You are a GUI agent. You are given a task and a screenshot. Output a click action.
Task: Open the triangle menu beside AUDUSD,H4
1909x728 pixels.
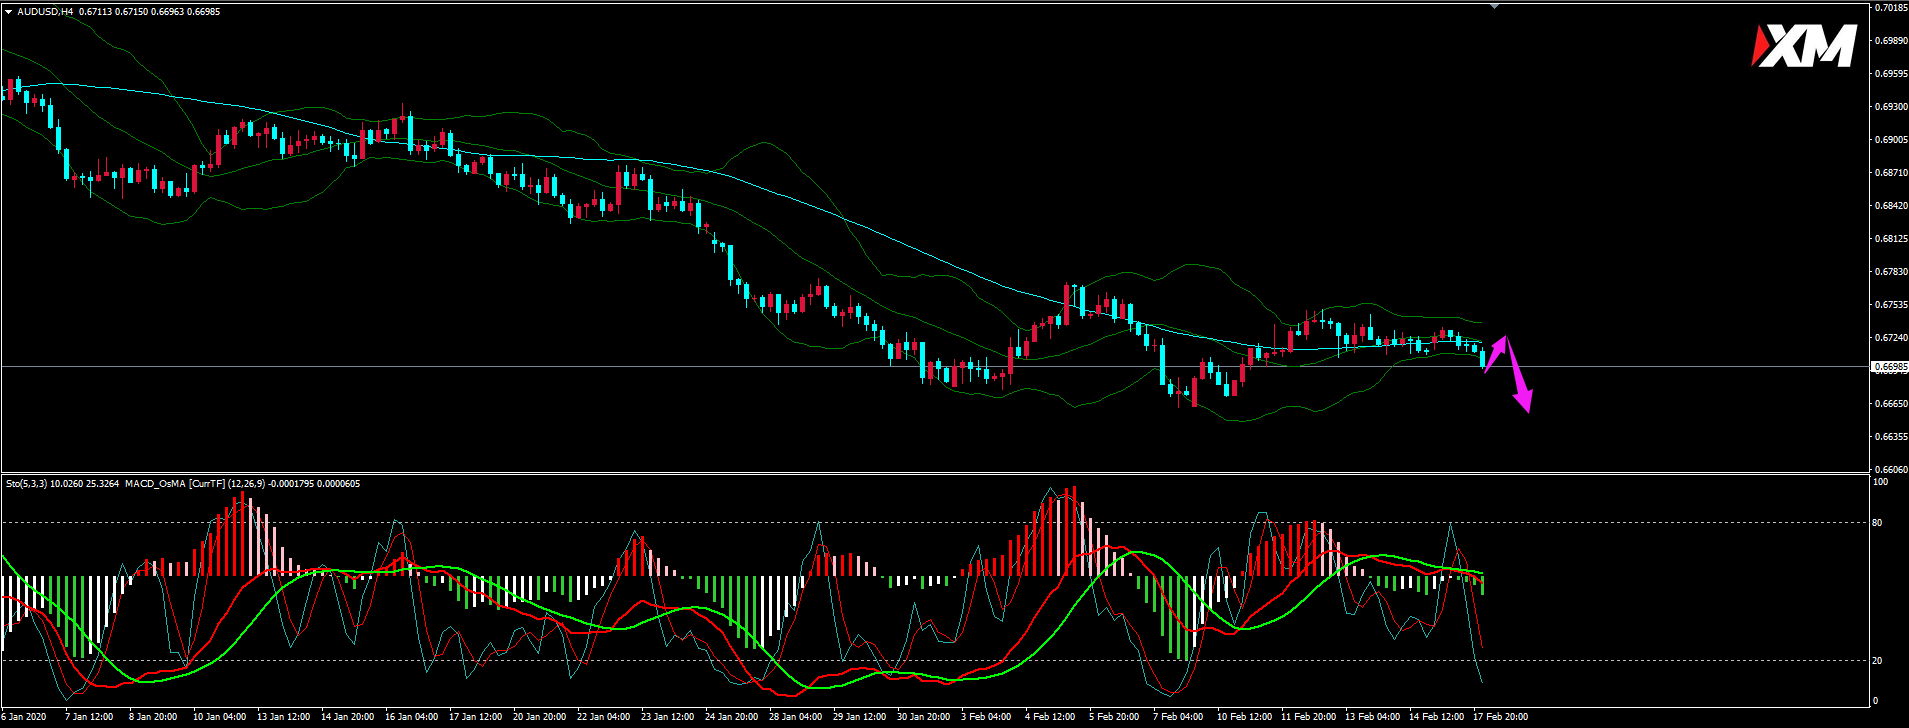(x=8, y=12)
